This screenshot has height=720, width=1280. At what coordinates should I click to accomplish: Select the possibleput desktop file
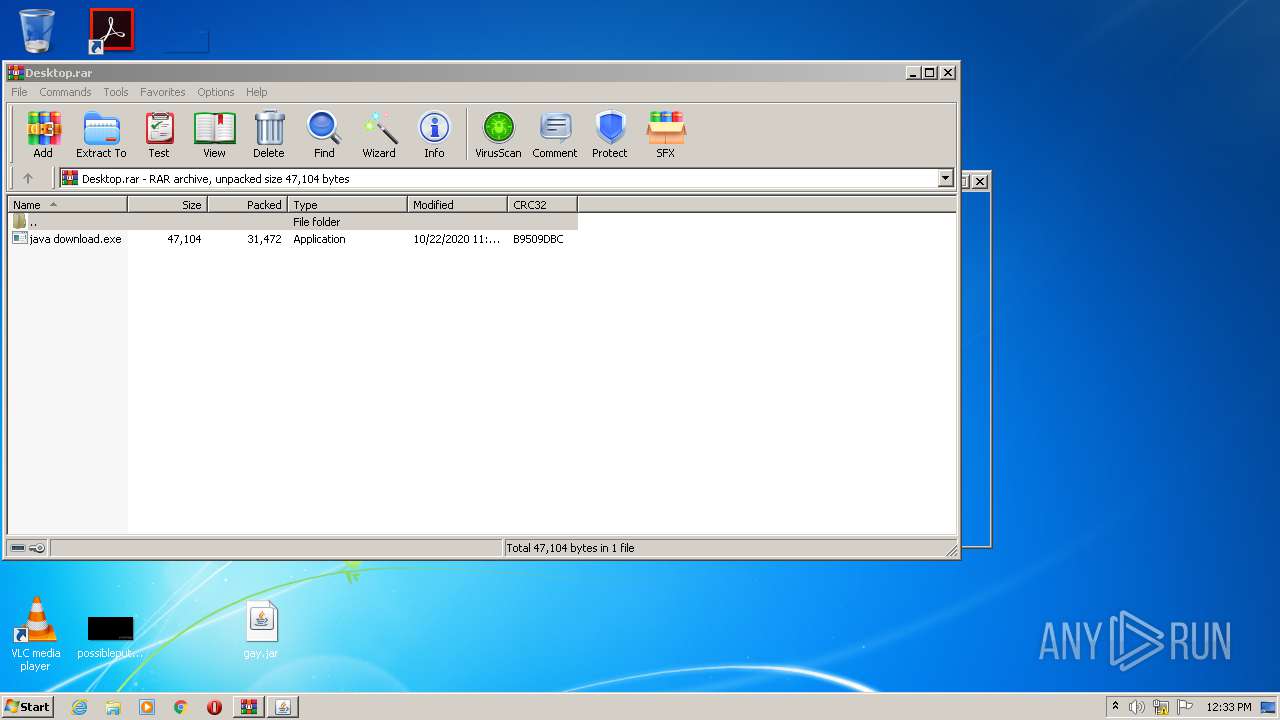(110, 637)
